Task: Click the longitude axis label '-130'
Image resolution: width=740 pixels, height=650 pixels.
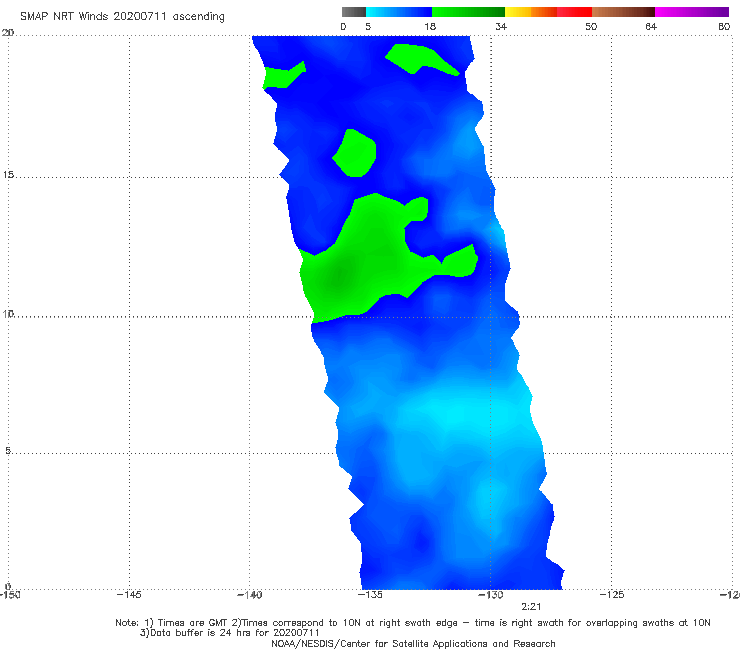Action: [x=491, y=594]
